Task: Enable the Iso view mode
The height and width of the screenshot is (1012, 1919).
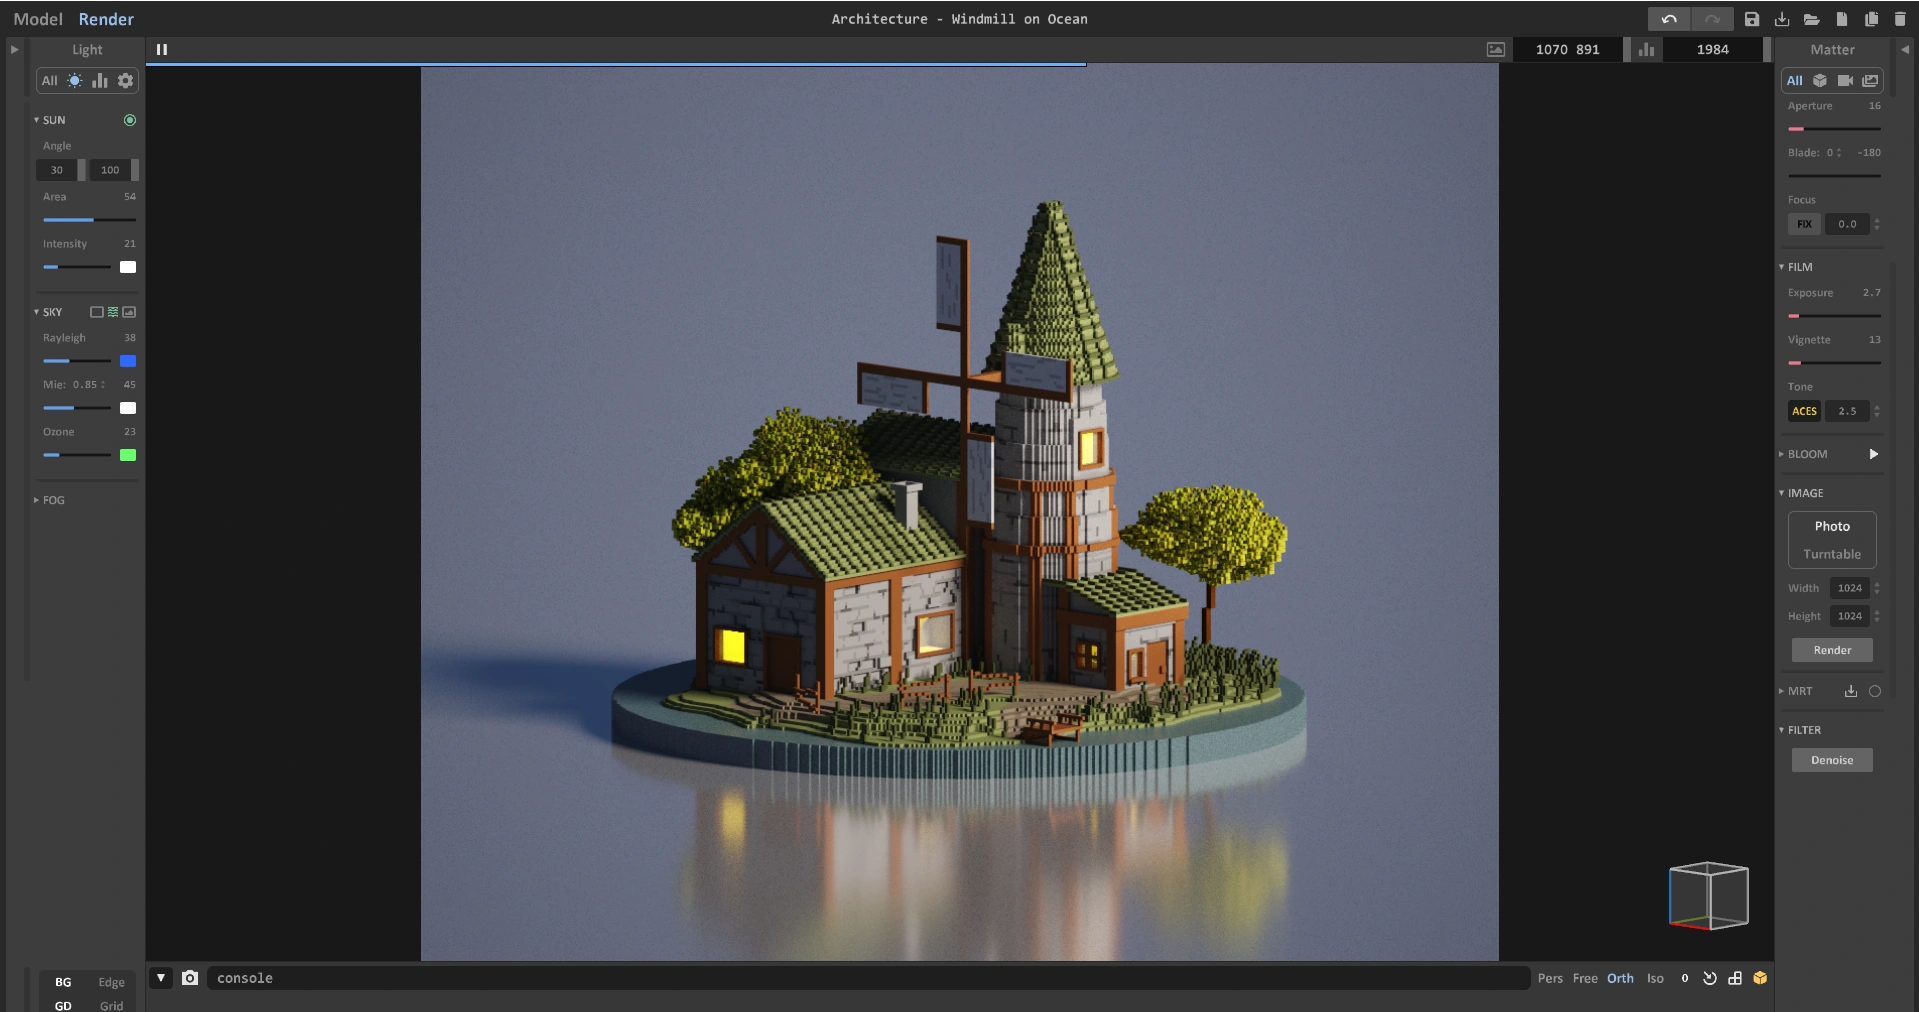Action: click(x=1655, y=979)
